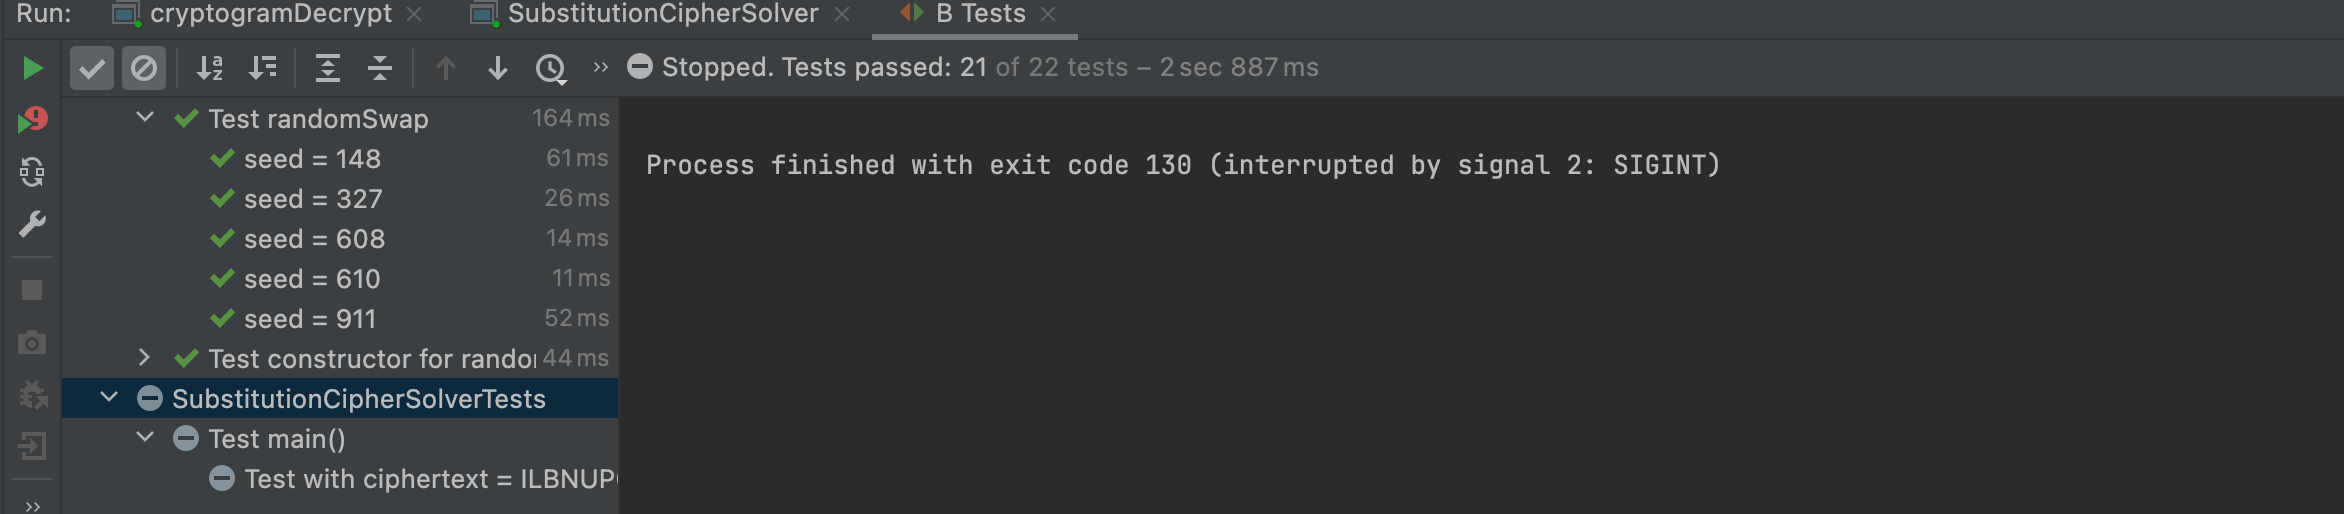Image resolution: width=2344 pixels, height=514 pixels.
Task: Toggle Show Ignored tests button
Action: pyautogui.click(x=143, y=68)
